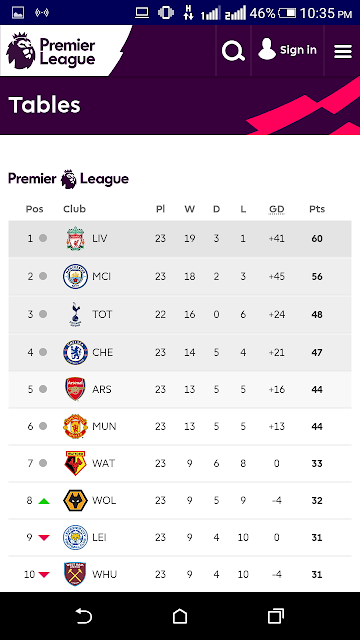Expand West Ham row via red arrow
360x640 pixels.
click(44, 575)
